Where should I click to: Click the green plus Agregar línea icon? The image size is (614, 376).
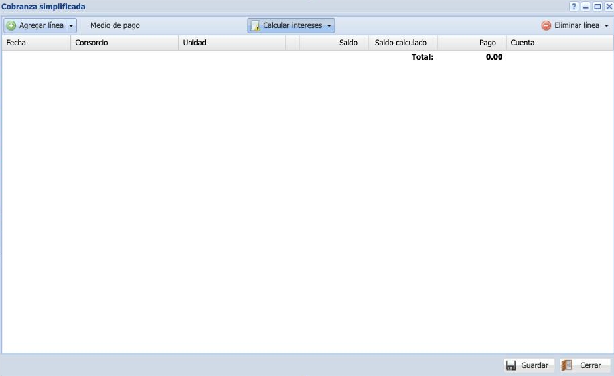11,25
